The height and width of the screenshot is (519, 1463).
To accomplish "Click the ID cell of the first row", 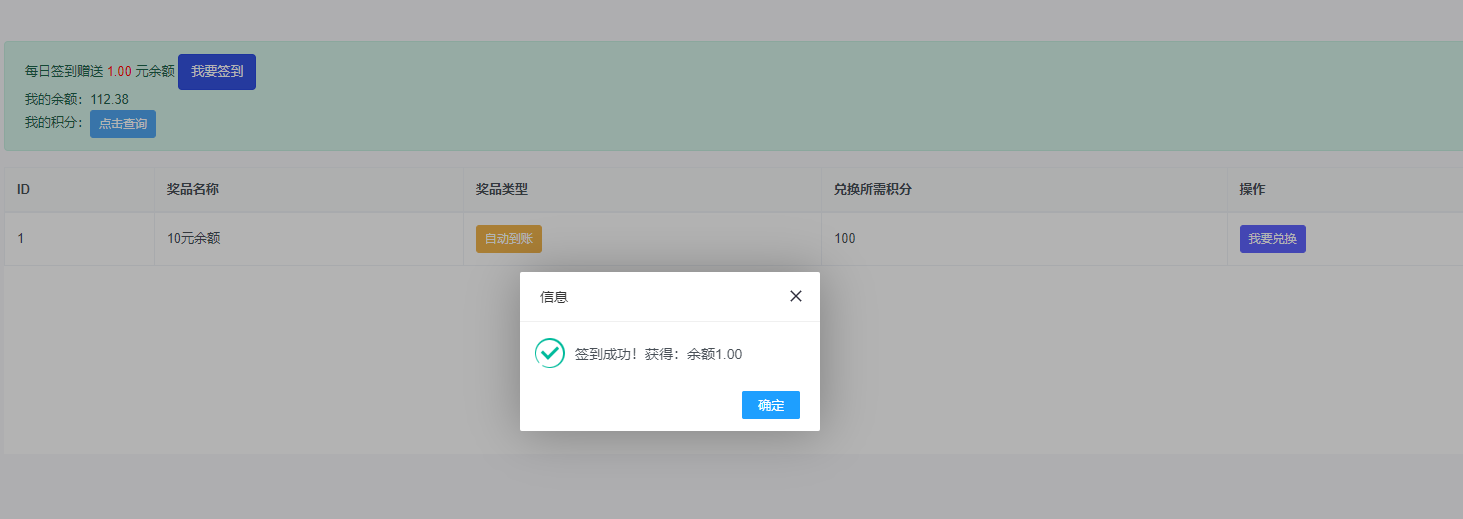I will click(20, 239).
